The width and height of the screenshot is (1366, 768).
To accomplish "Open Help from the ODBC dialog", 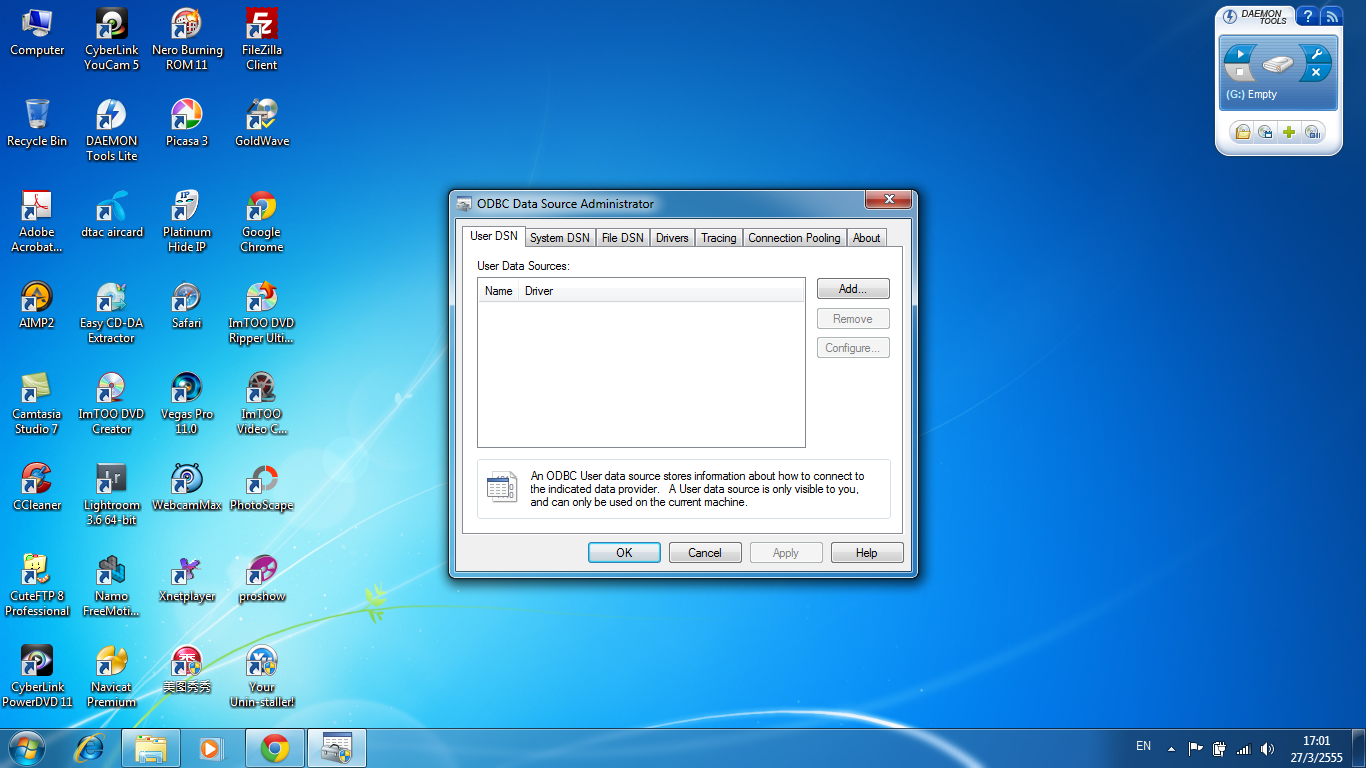I will [x=867, y=553].
